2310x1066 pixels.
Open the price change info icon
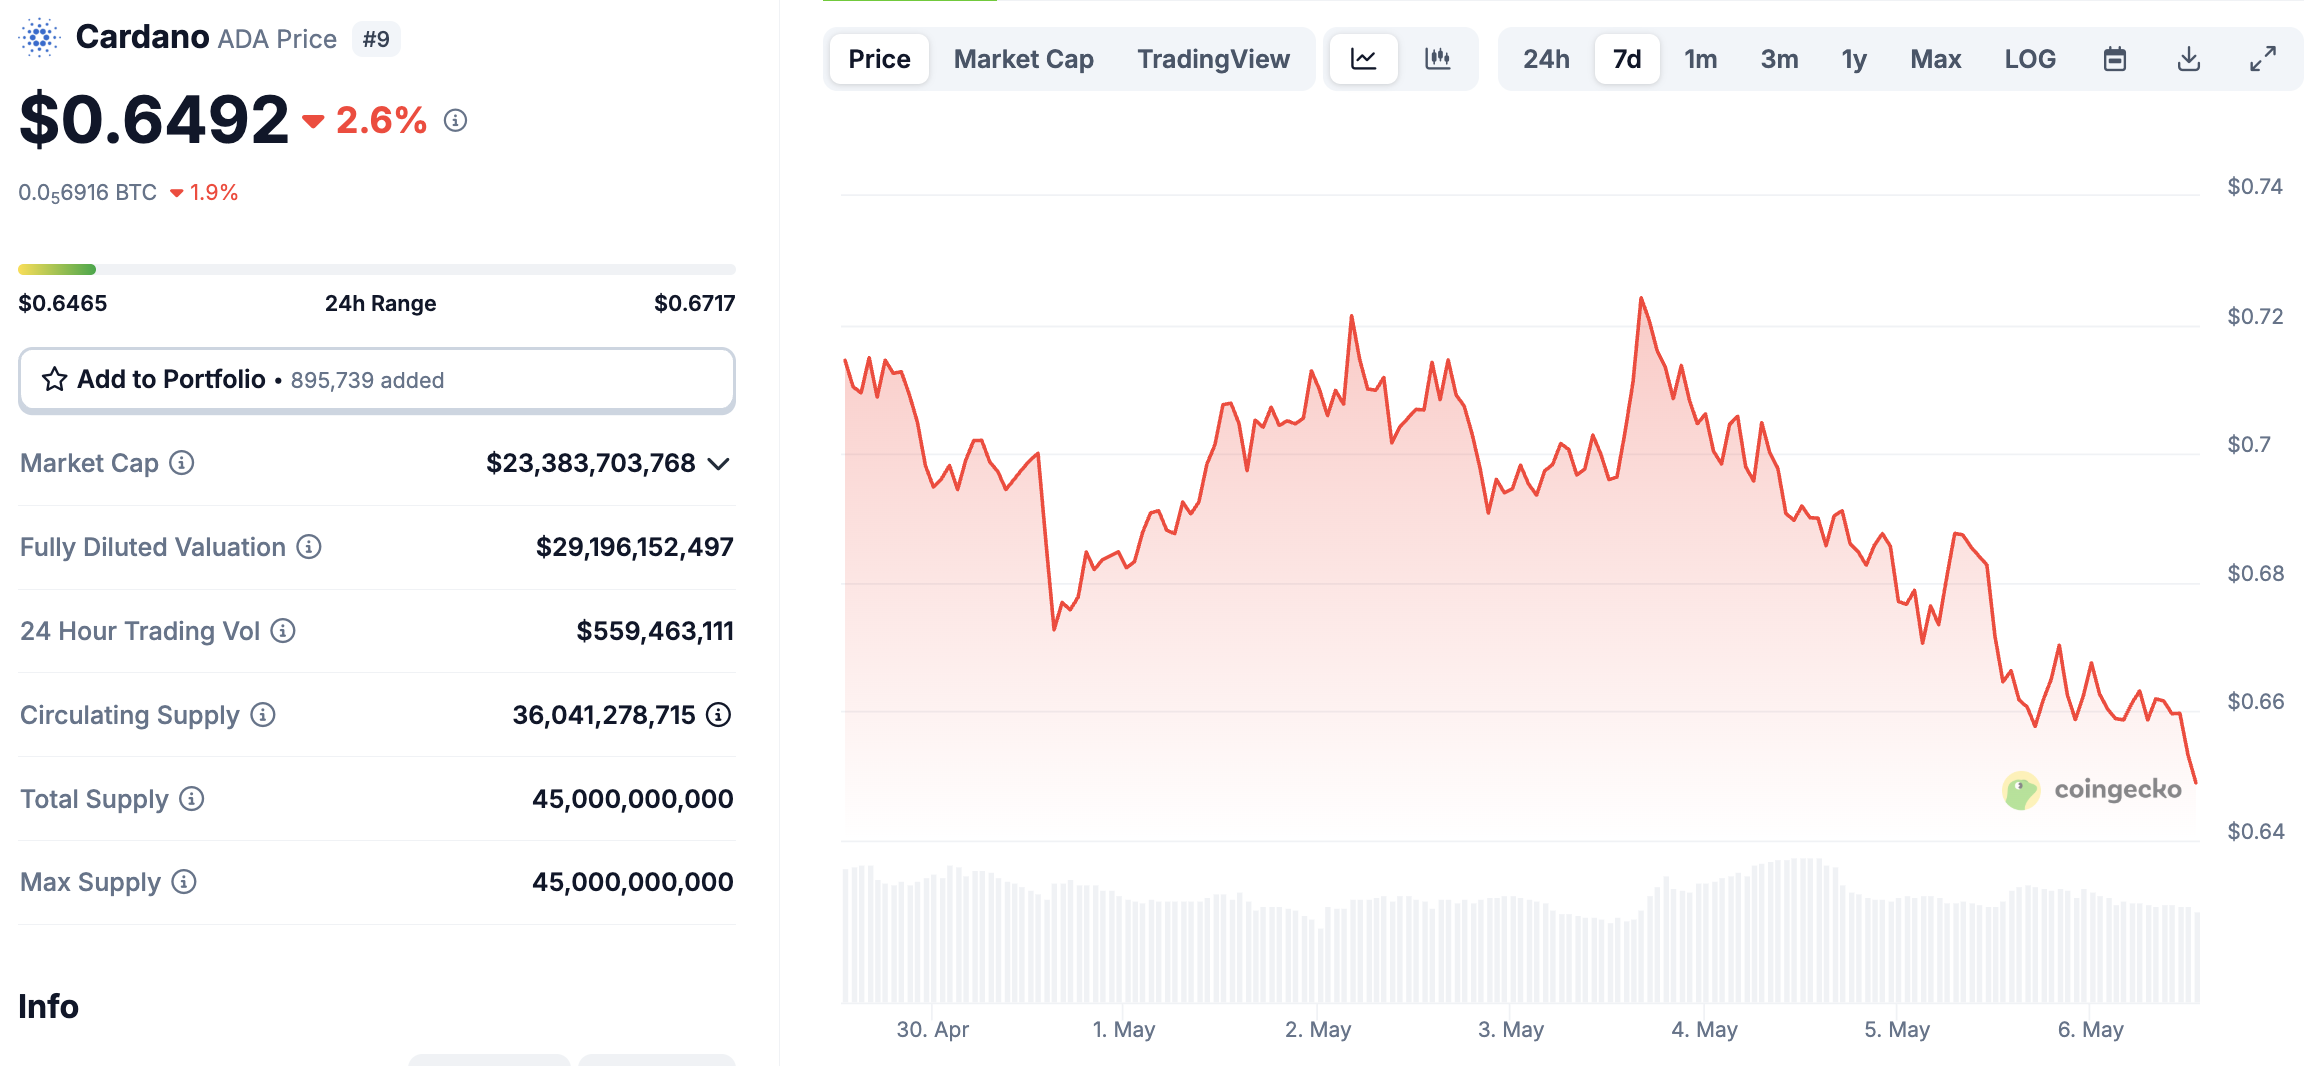[456, 121]
